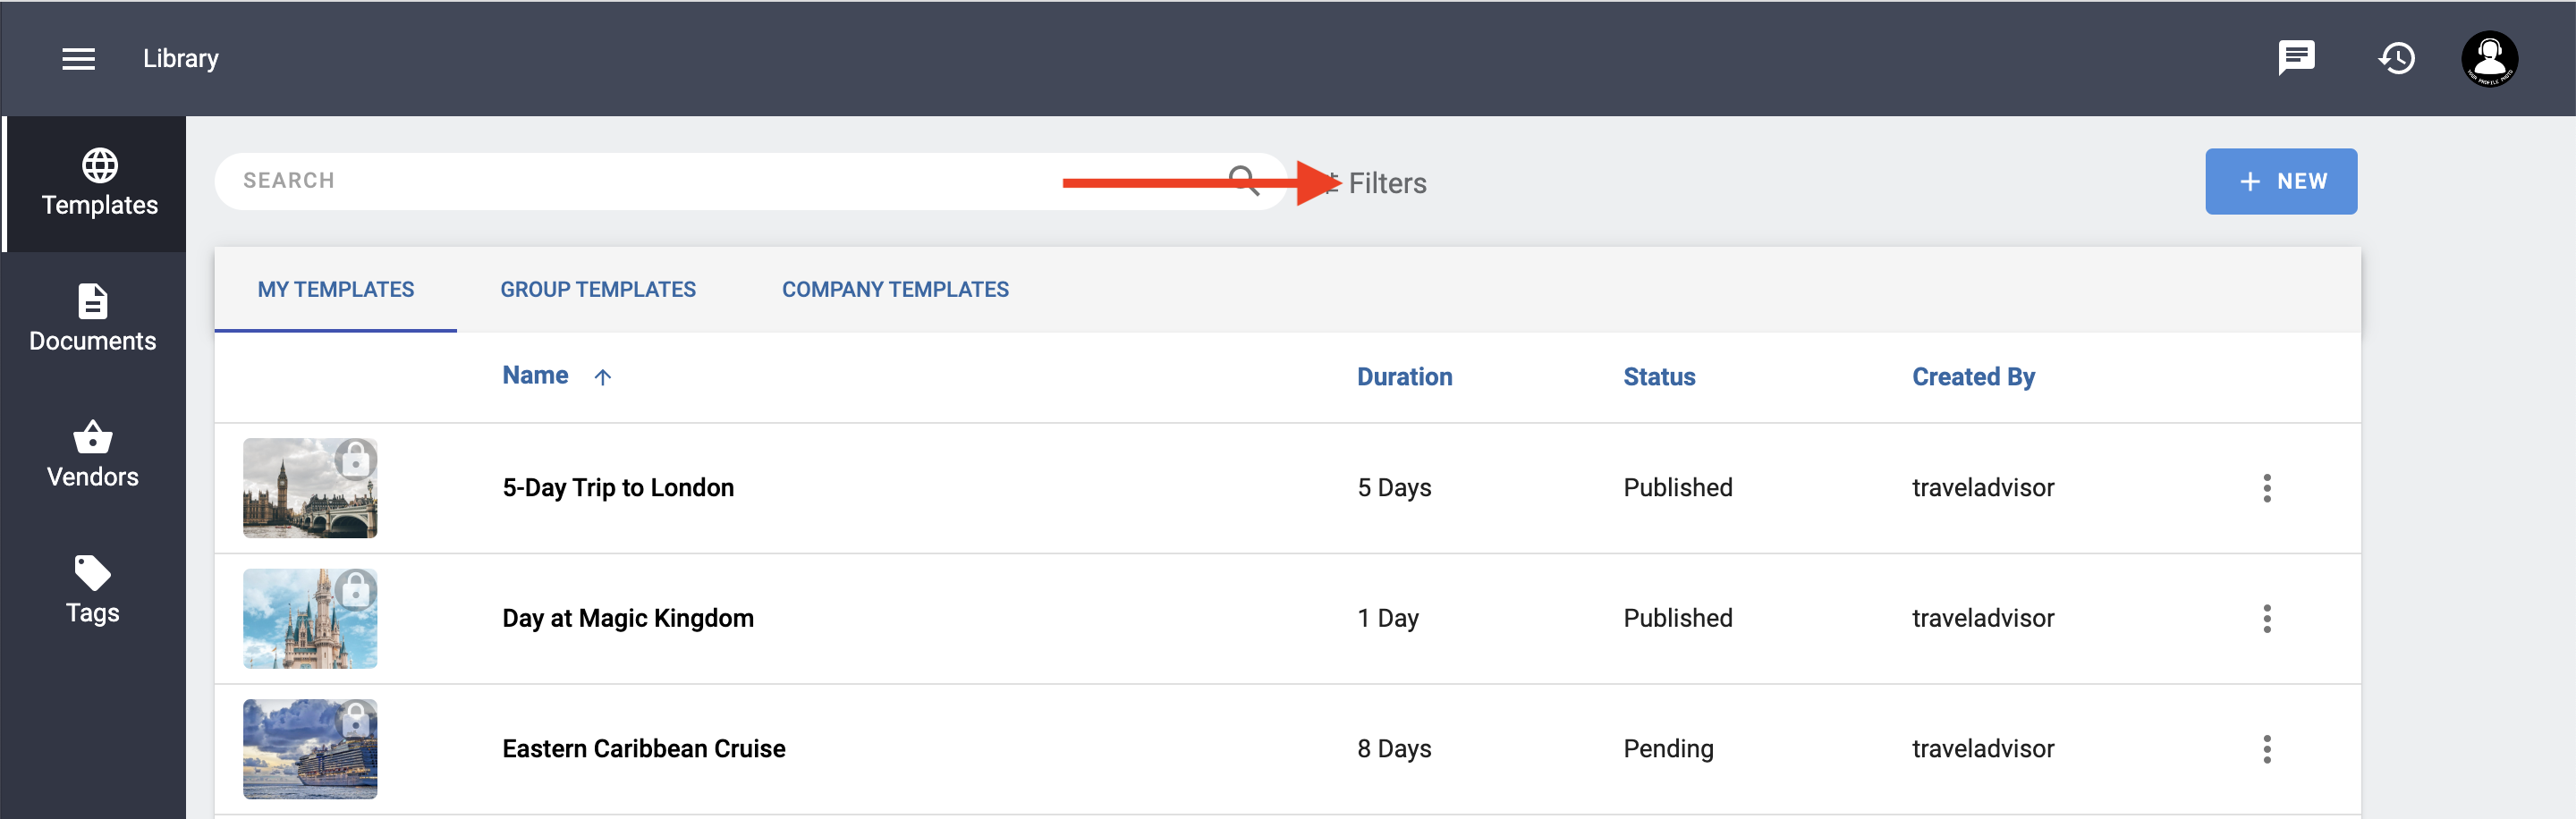Click traveladvisor in Caribbean Cruise row
This screenshot has width=2576, height=819.
pos(1983,749)
